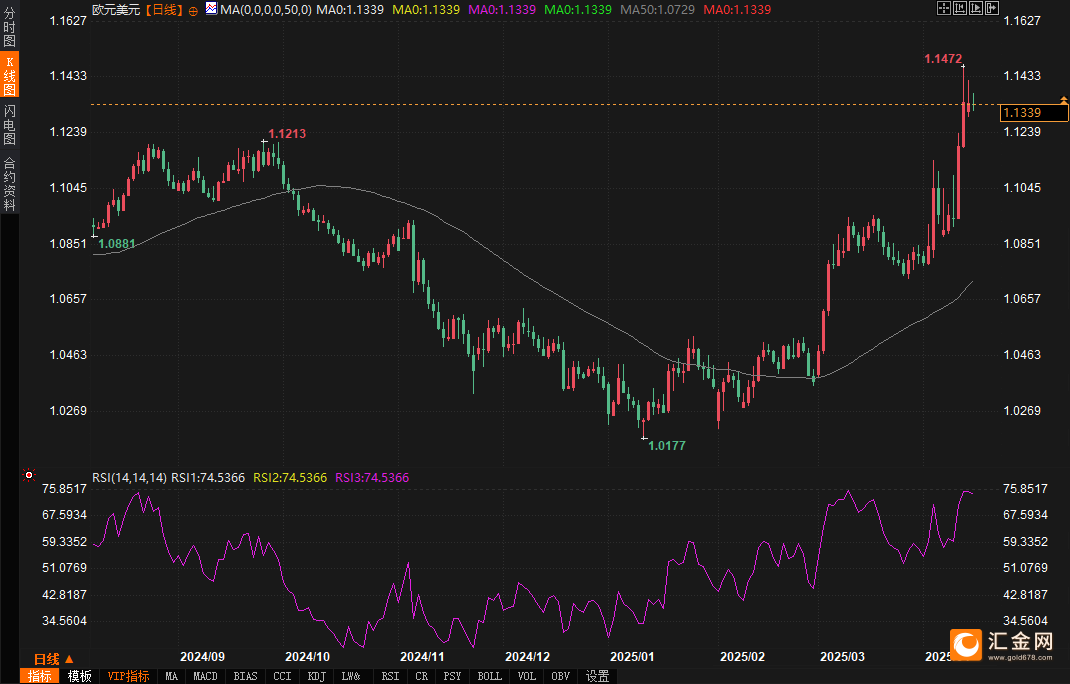Click the RSI(14,14,14) parameters label

(130, 478)
